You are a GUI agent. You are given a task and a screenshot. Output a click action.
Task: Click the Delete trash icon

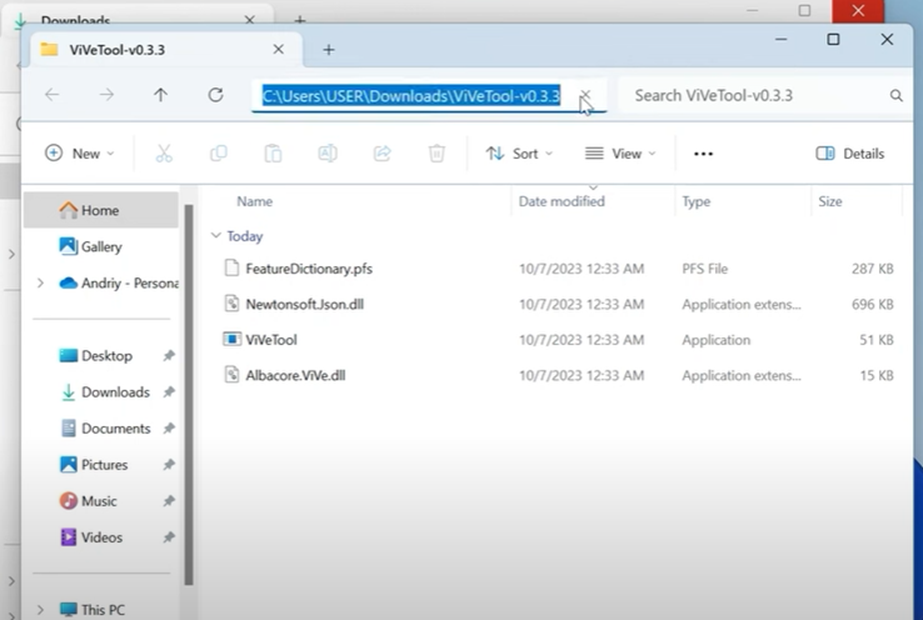tap(437, 153)
